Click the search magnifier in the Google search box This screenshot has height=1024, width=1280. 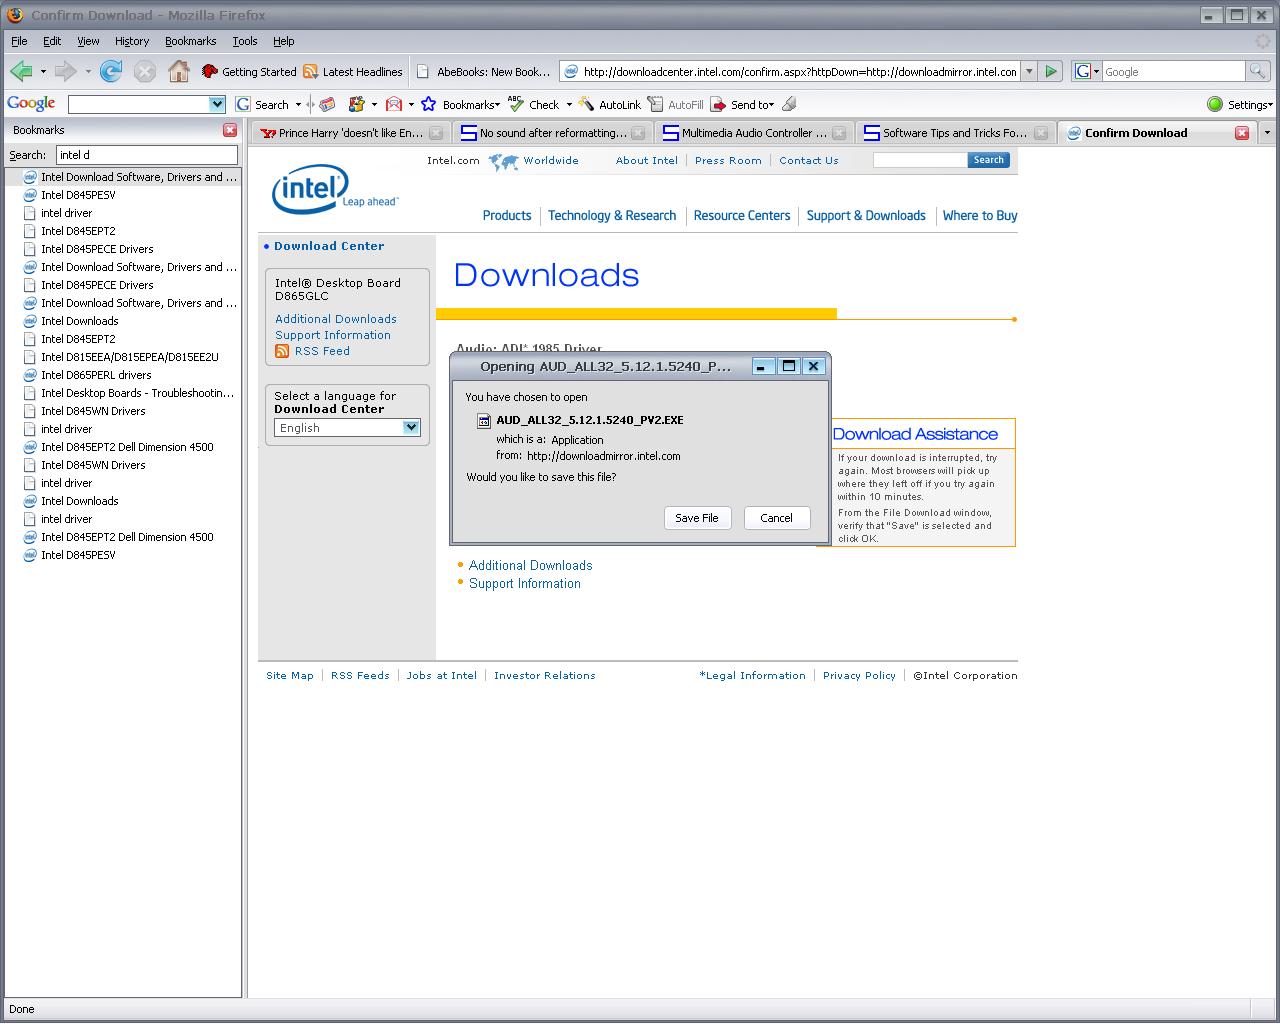pyautogui.click(x=1257, y=71)
